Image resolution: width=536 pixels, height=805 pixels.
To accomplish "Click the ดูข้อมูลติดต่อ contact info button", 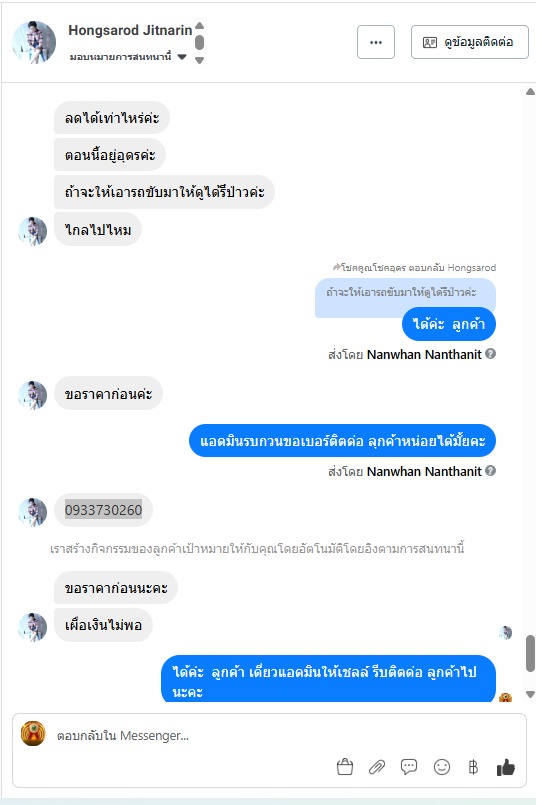I will (x=469, y=42).
